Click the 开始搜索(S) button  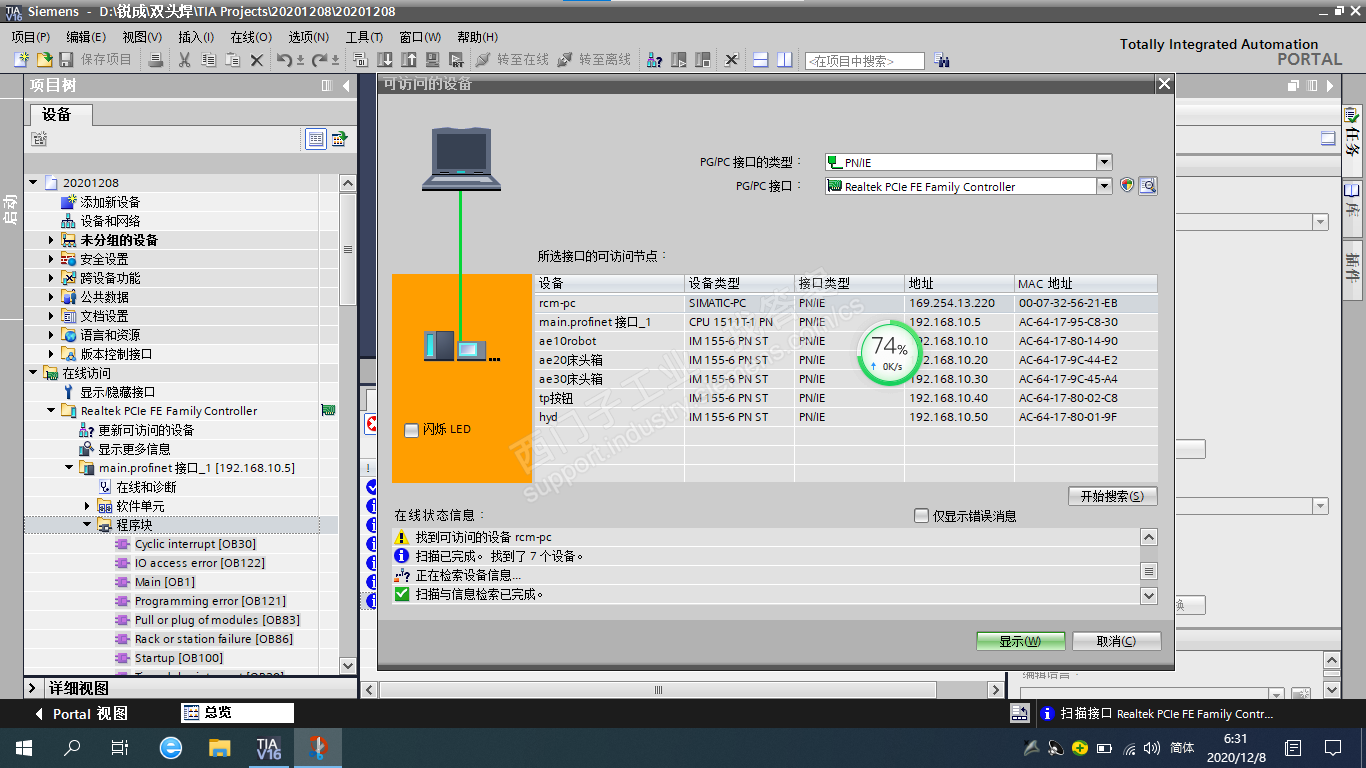(1112, 496)
